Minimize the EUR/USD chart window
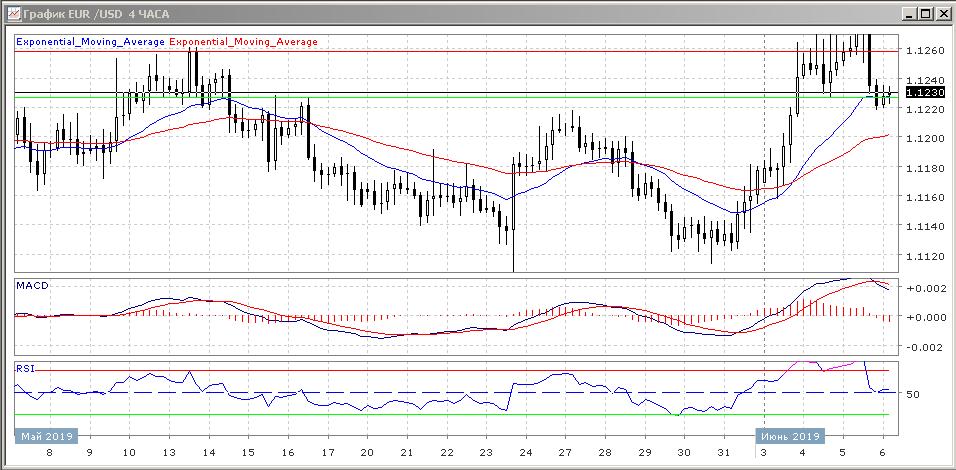Screen dimensions: 956x470 (x=908, y=14)
